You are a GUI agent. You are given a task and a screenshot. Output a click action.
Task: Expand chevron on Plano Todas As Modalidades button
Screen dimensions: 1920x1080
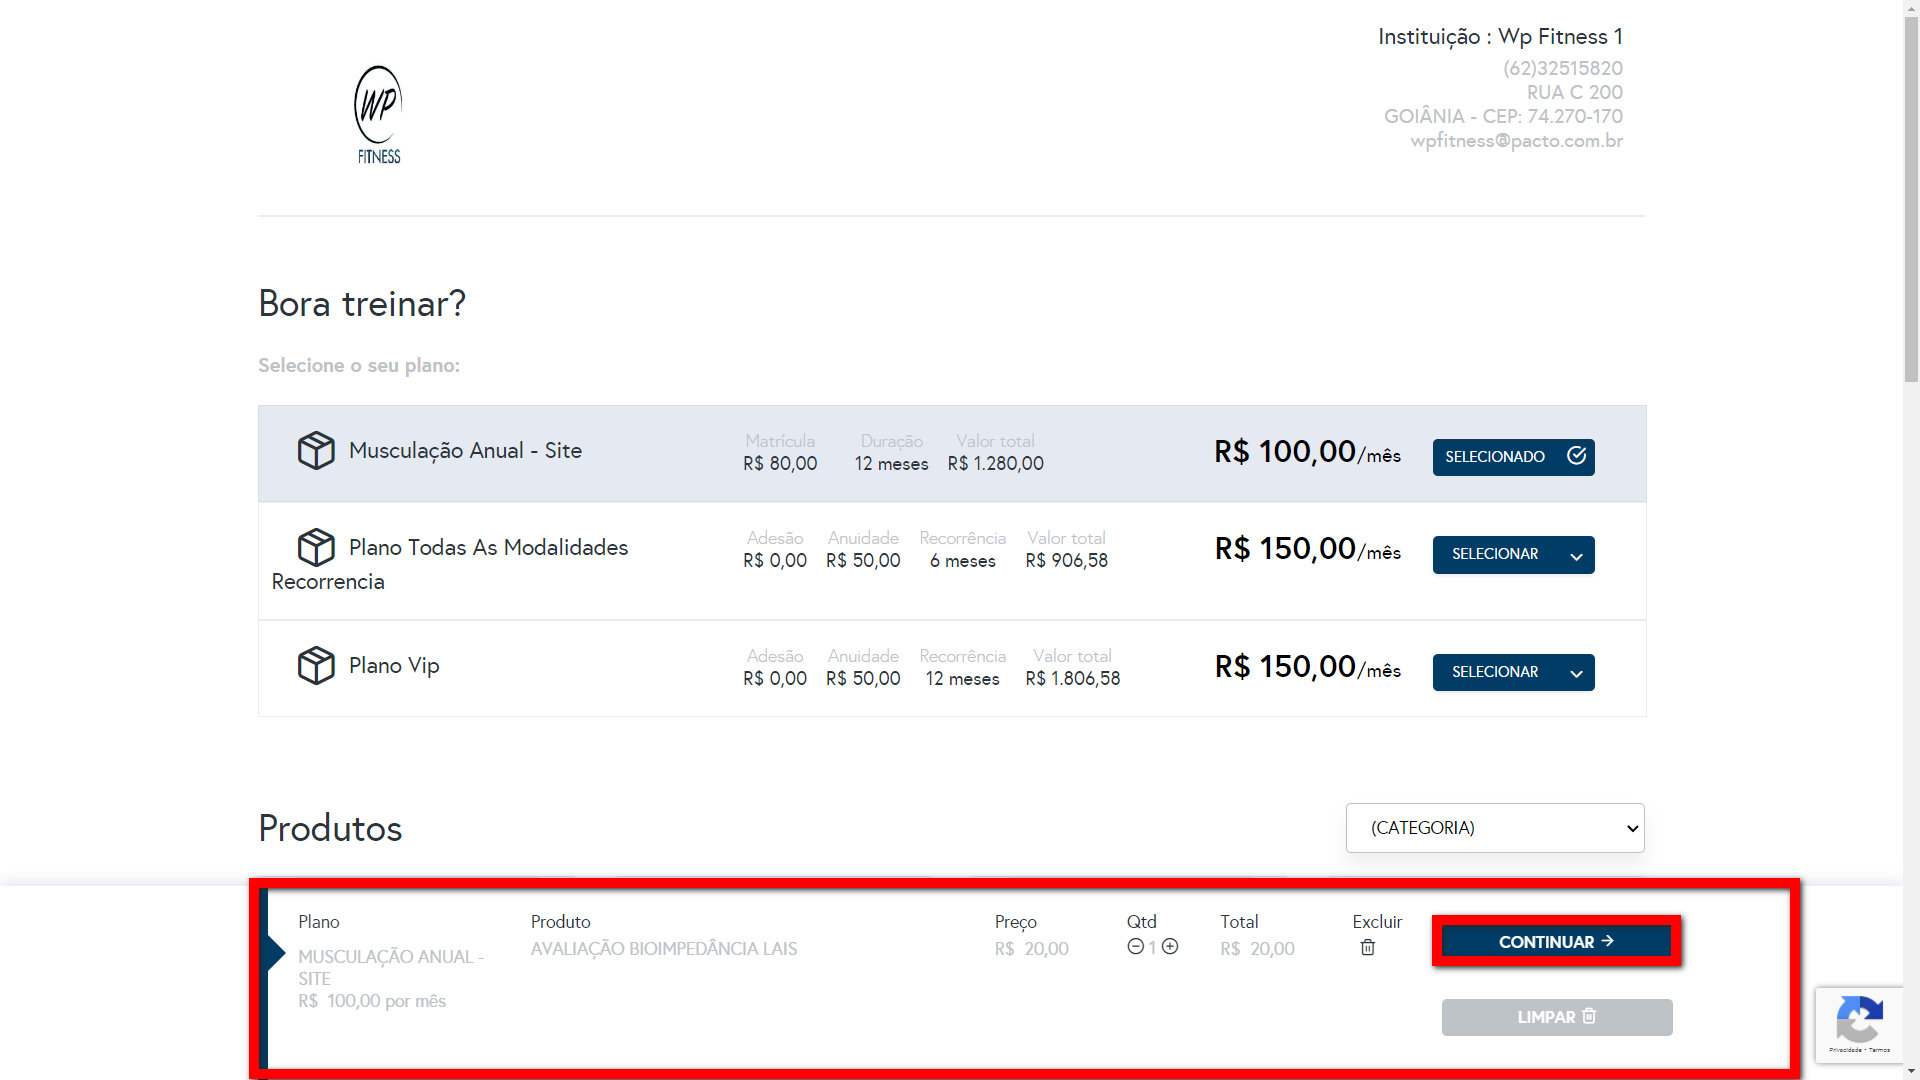tap(1576, 557)
